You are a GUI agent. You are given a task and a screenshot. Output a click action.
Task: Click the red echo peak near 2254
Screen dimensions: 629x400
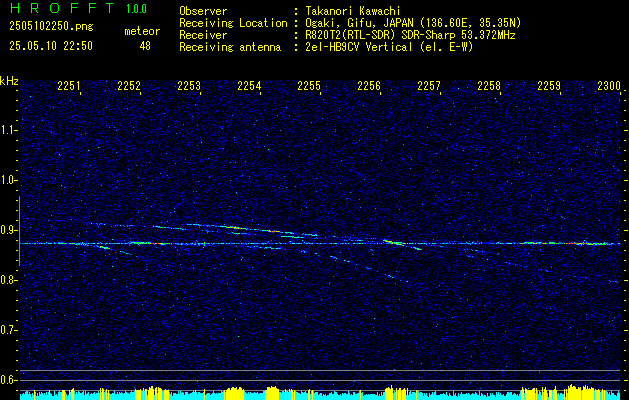tap(272, 231)
